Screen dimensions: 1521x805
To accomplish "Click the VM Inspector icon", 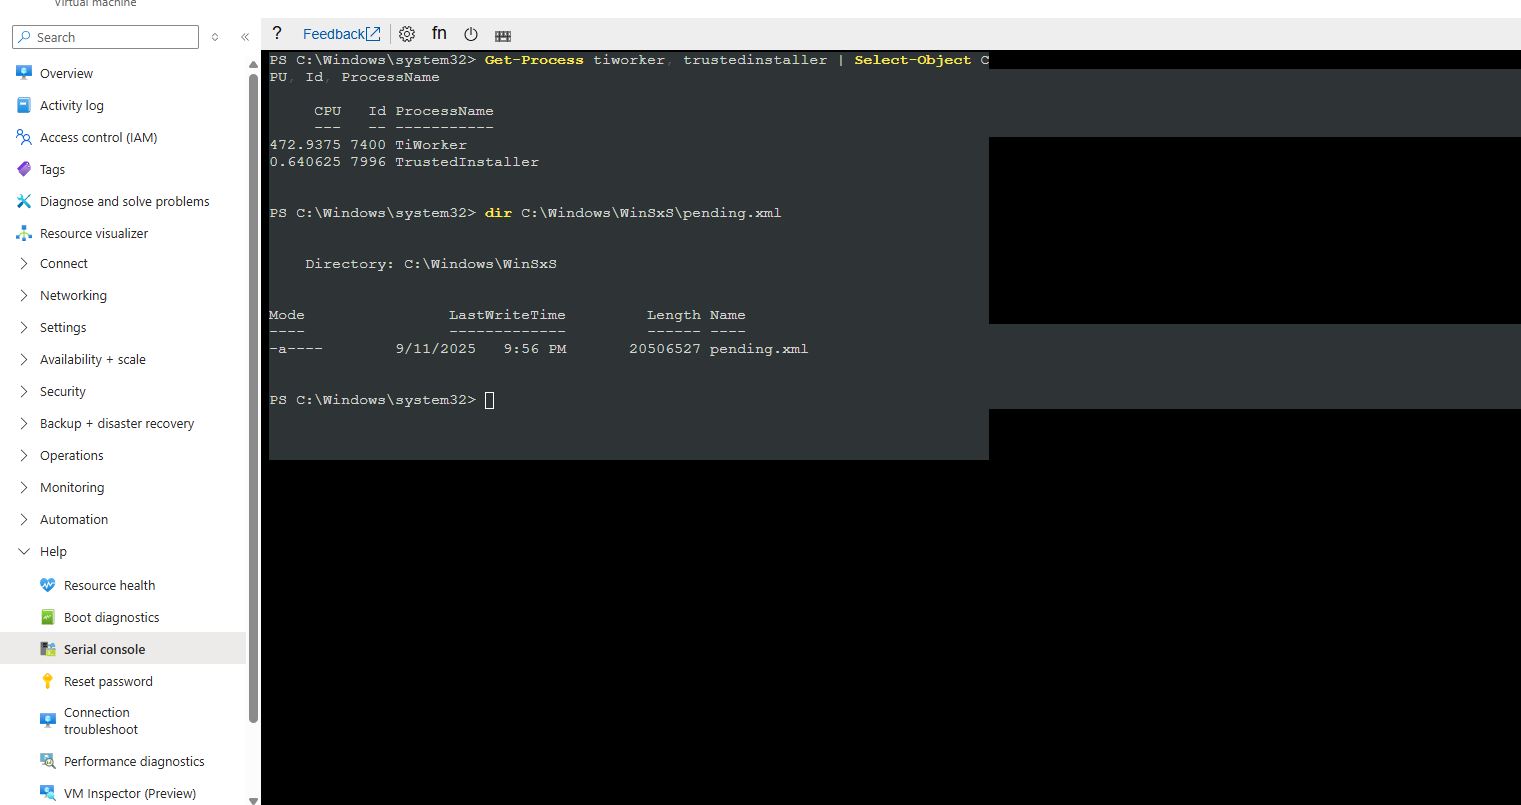I will (x=48, y=793).
